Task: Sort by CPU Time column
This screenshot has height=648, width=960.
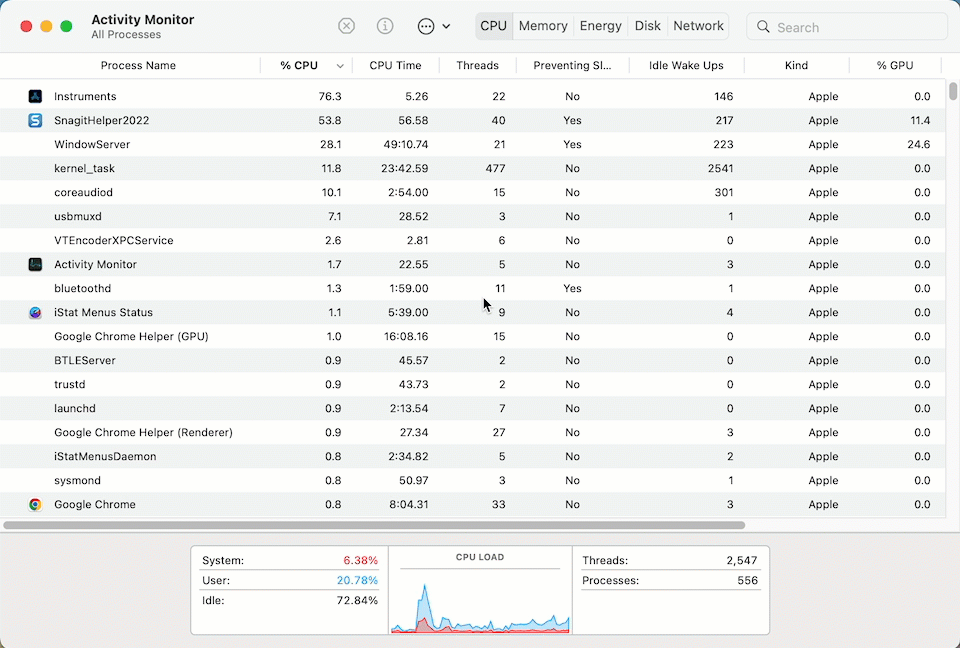Action: click(x=396, y=66)
